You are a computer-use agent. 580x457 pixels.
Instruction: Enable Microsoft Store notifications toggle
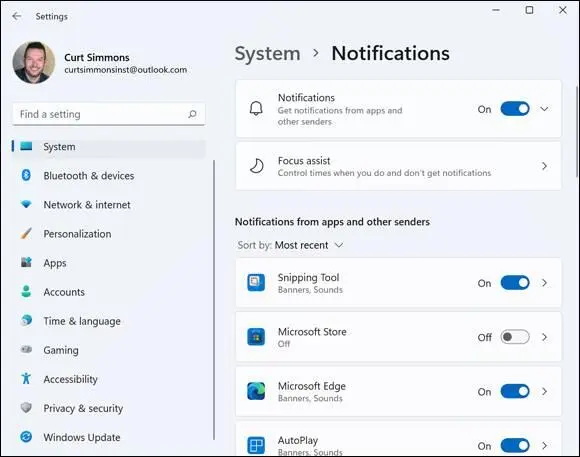click(515, 337)
